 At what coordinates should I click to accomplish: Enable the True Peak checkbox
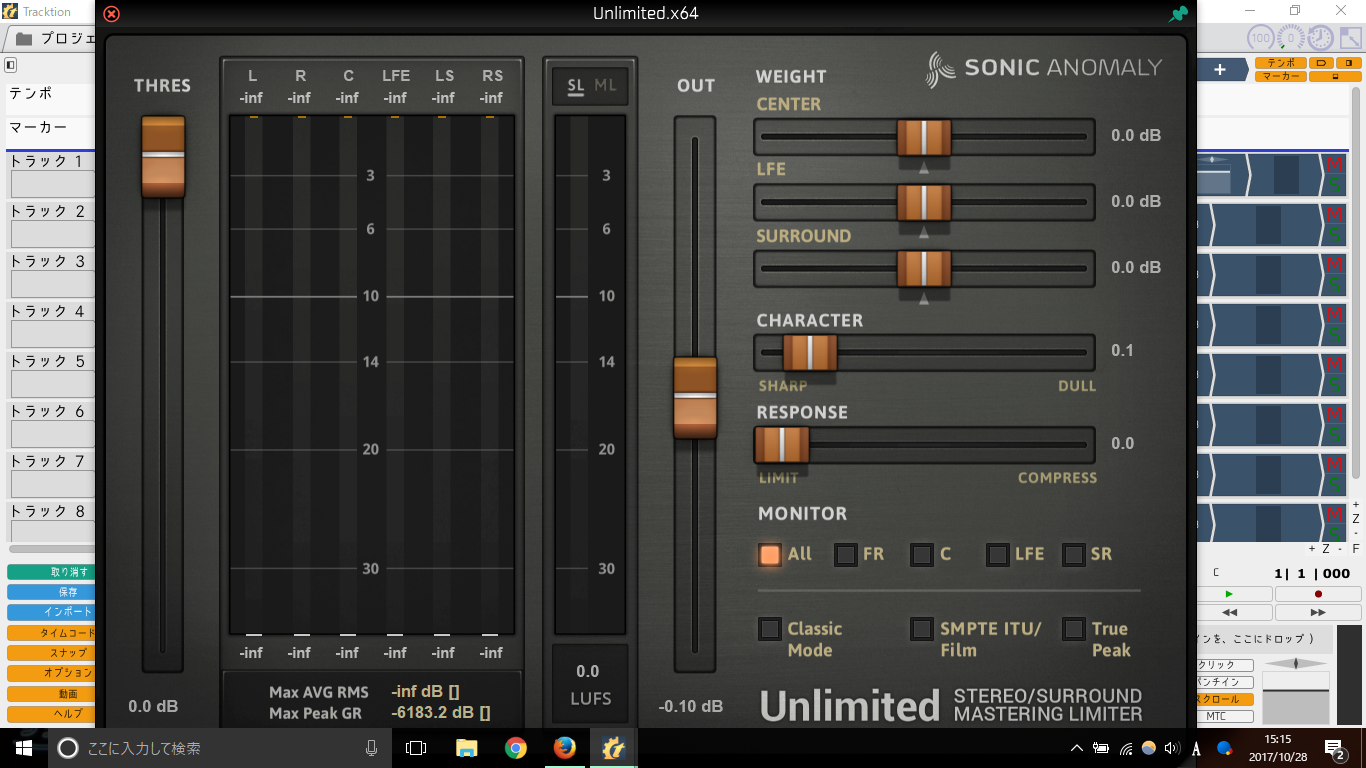point(1074,629)
